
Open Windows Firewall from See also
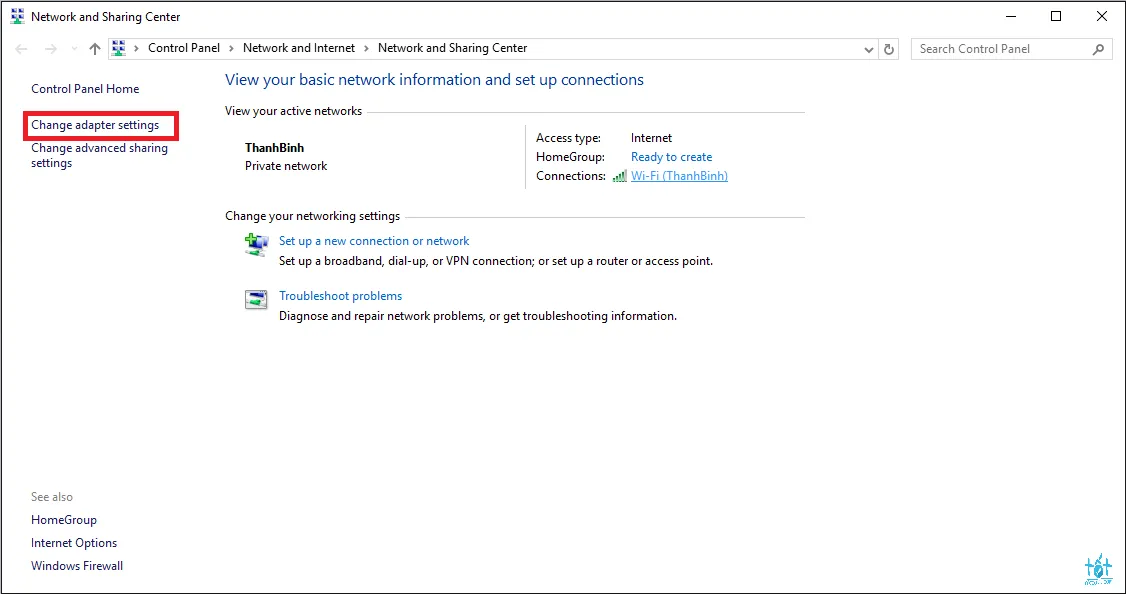[77, 566]
